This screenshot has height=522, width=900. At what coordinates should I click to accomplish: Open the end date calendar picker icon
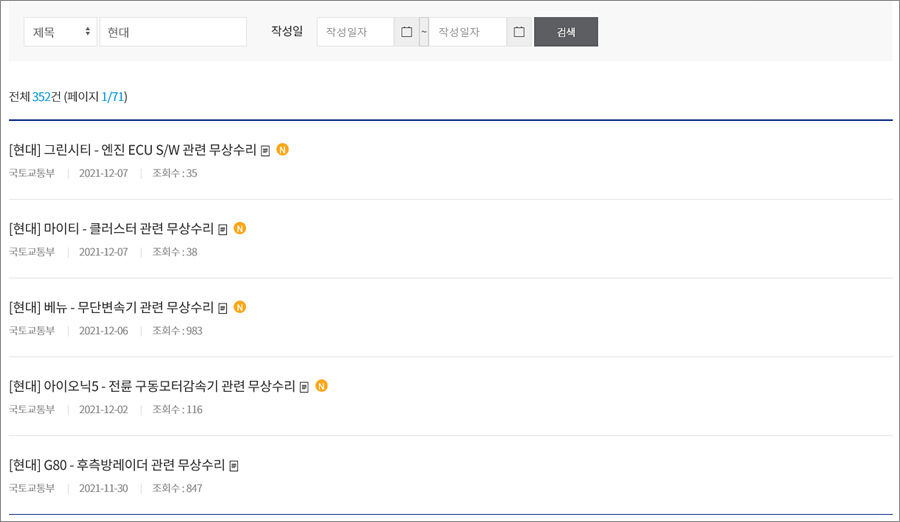pyautogui.click(x=519, y=32)
